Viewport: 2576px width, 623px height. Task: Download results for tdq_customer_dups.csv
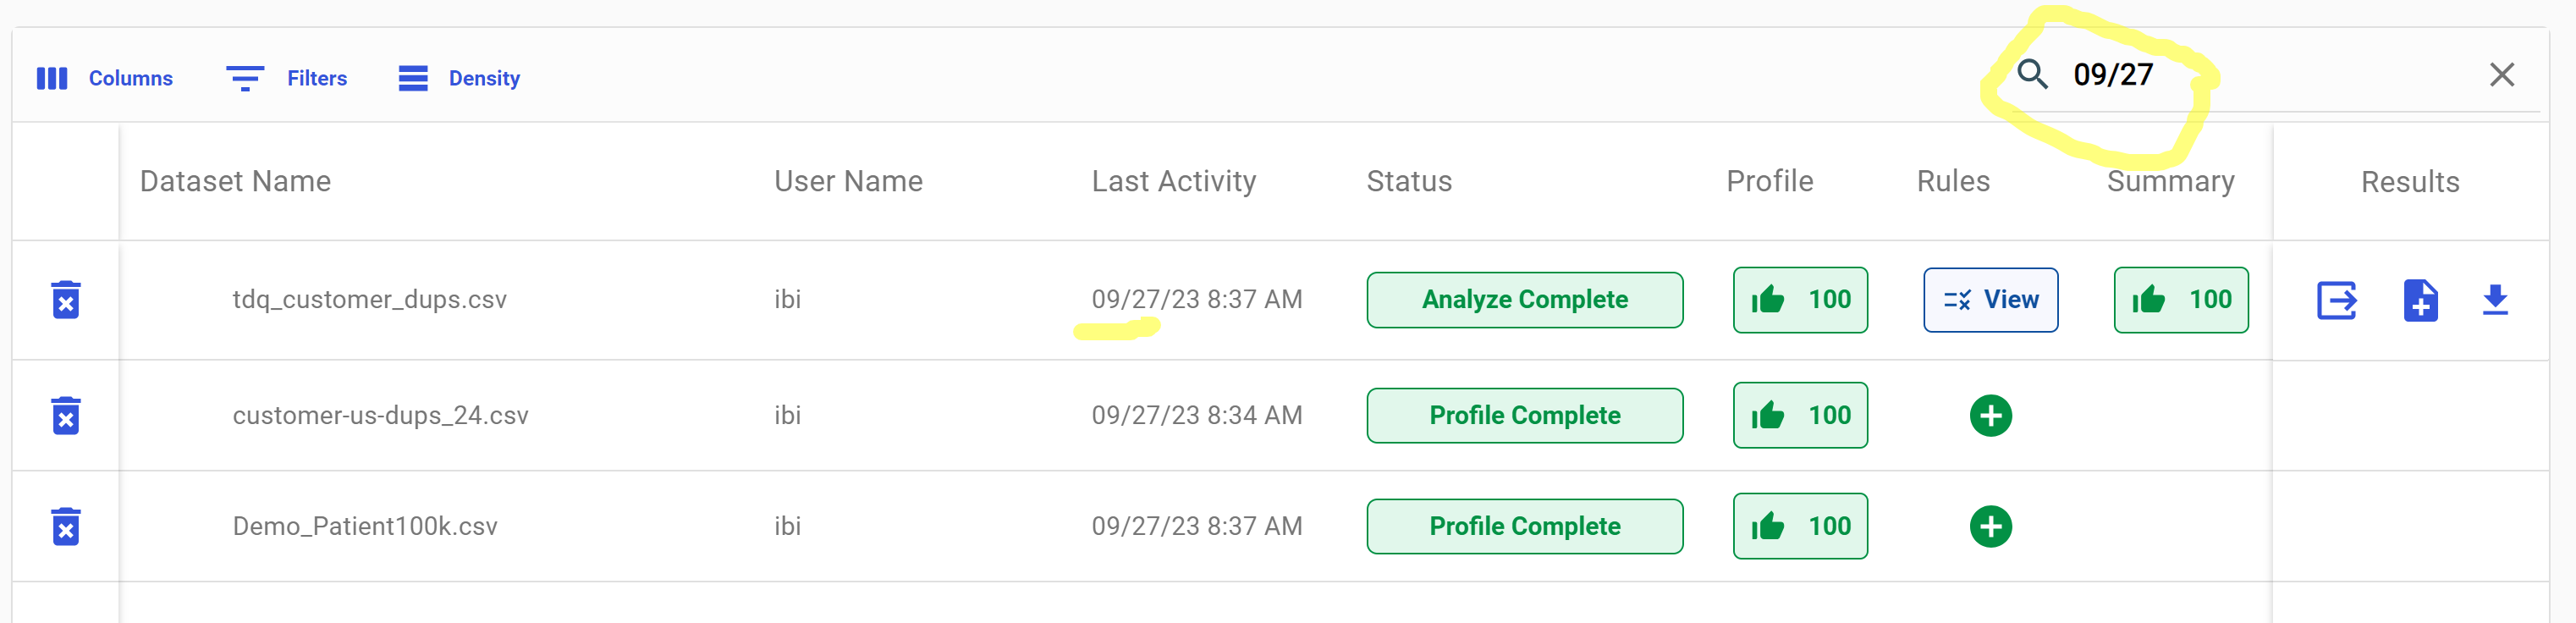2496,300
